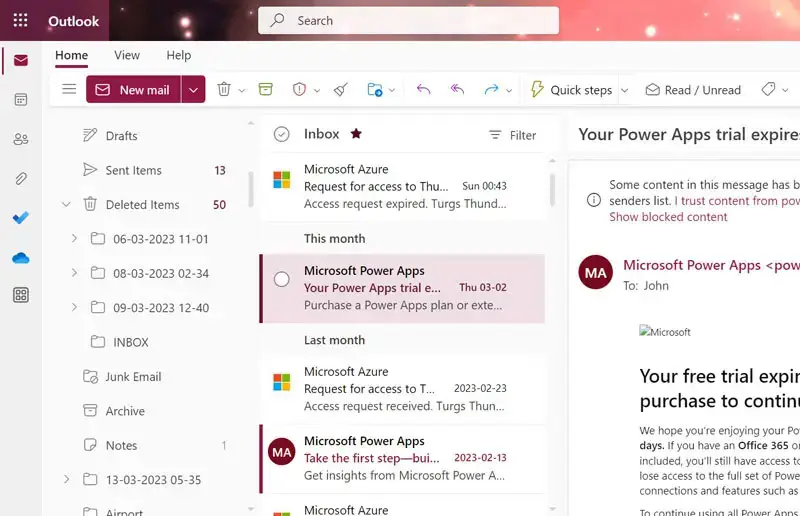Click the folder pane scrollbar

[x=251, y=189]
